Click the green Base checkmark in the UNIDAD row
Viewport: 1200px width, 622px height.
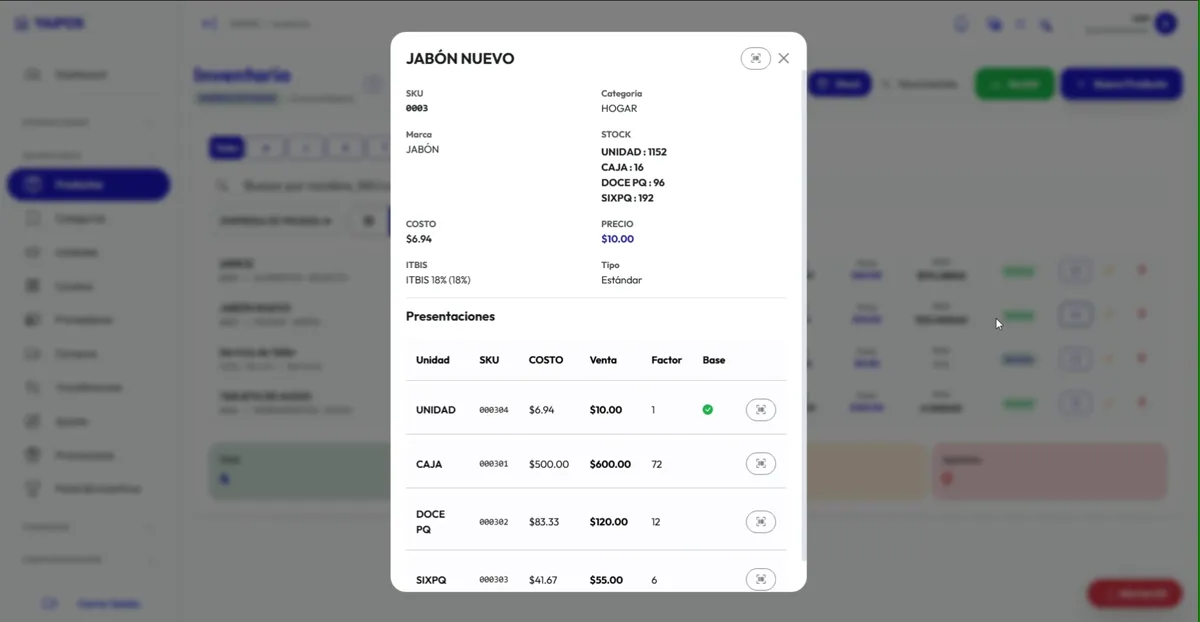pyautogui.click(x=708, y=410)
